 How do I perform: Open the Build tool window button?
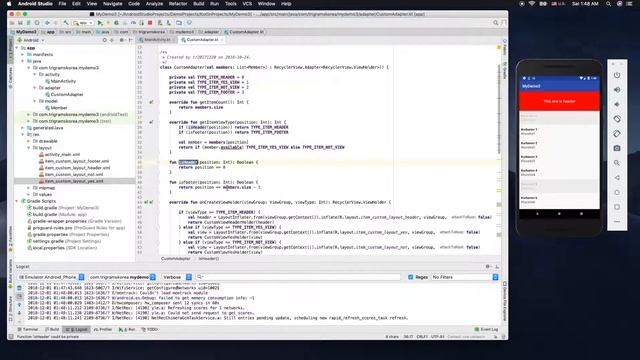[52, 329]
